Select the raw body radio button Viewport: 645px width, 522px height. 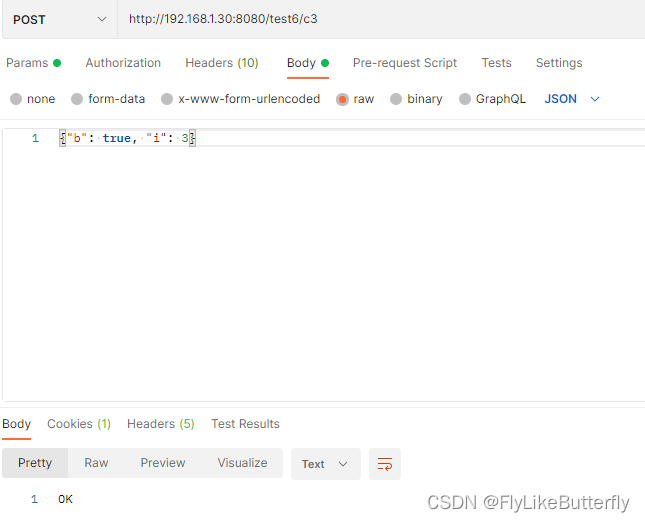(x=342, y=100)
